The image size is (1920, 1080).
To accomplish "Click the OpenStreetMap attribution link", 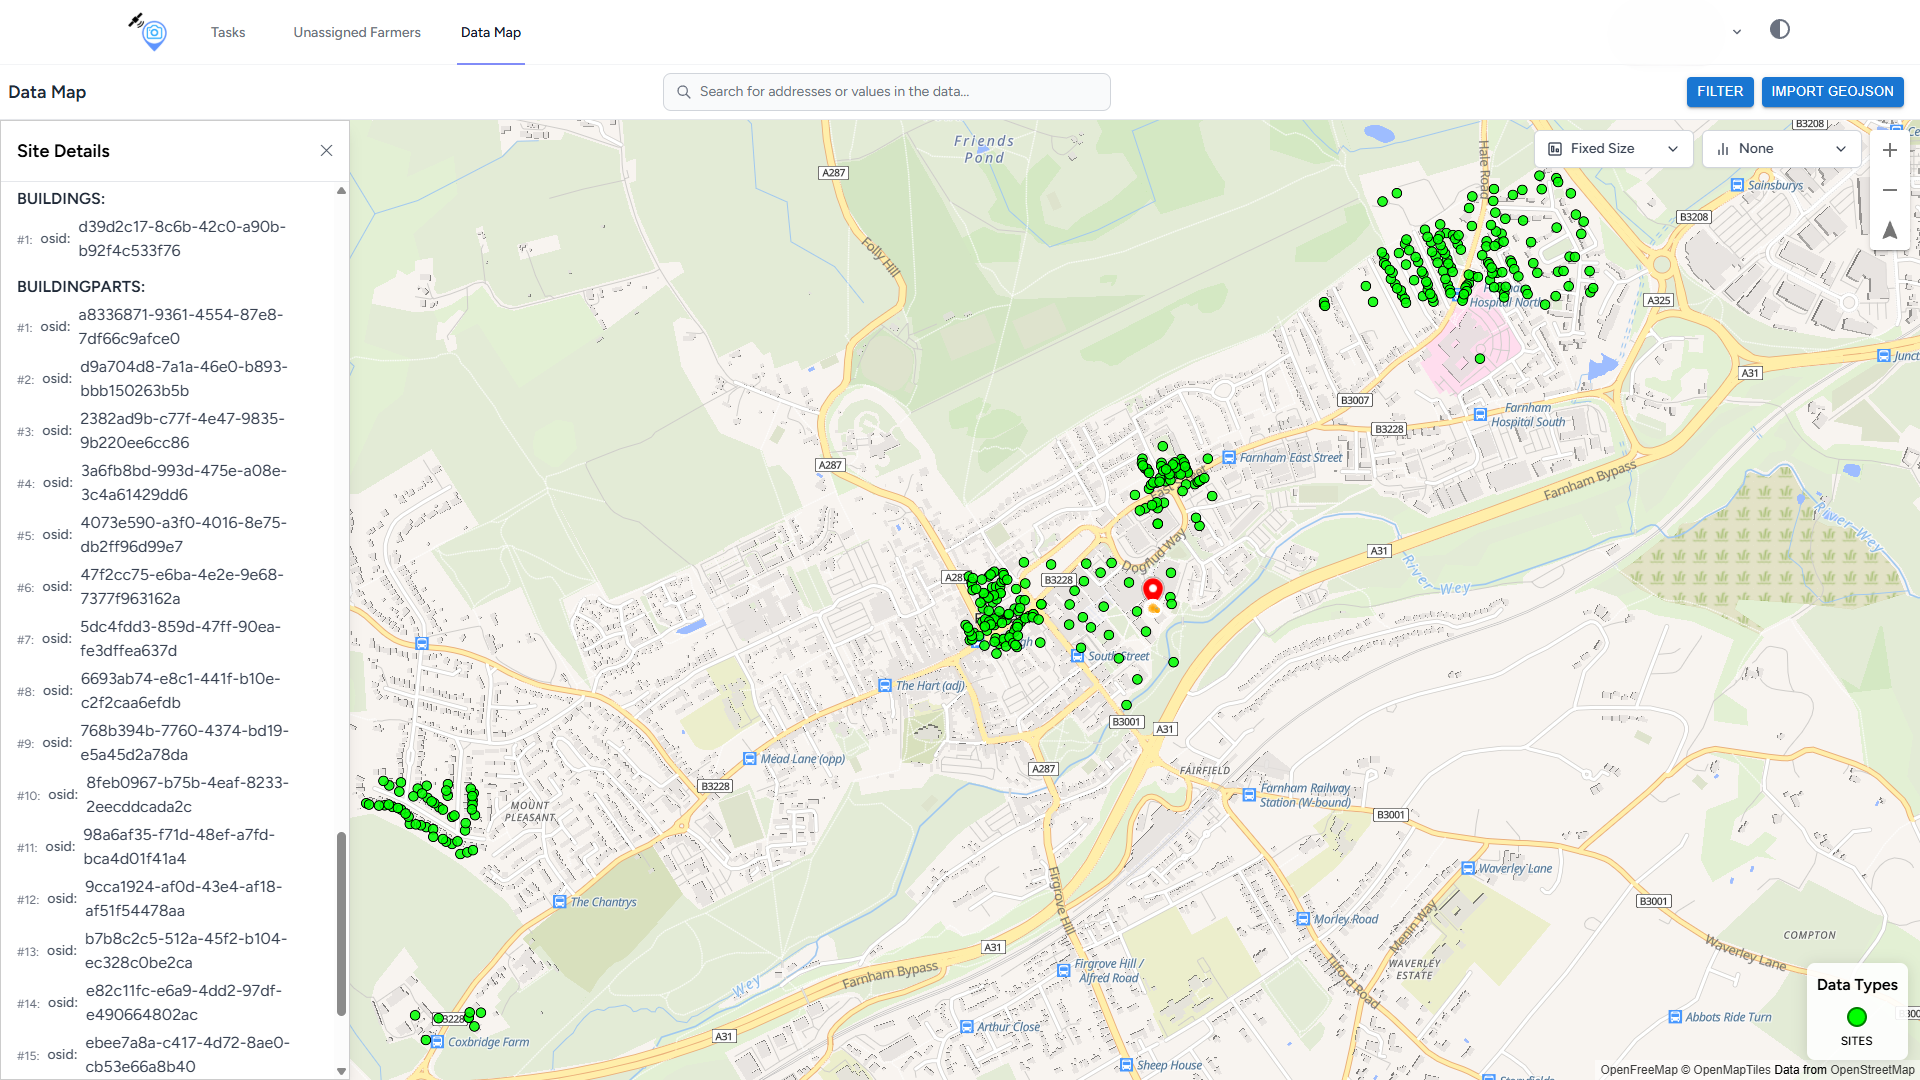I will click(x=1872, y=1070).
